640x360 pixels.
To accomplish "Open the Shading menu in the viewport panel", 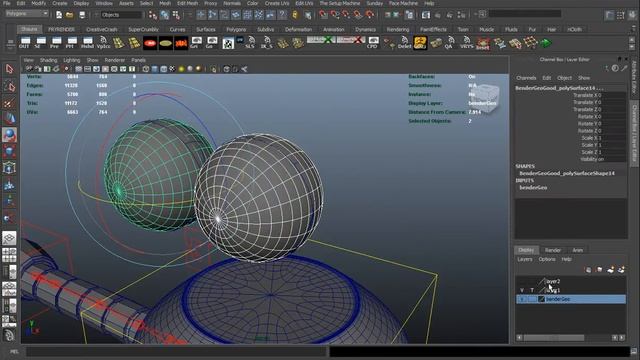I will click(x=48, y=60).
